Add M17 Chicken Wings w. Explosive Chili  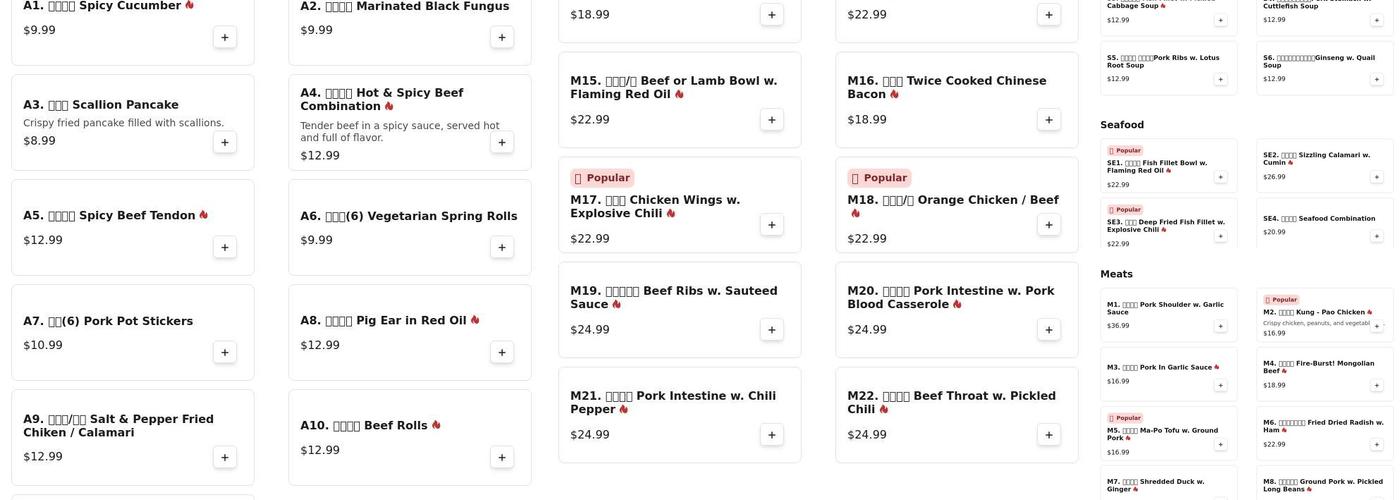tap(771, 225)
